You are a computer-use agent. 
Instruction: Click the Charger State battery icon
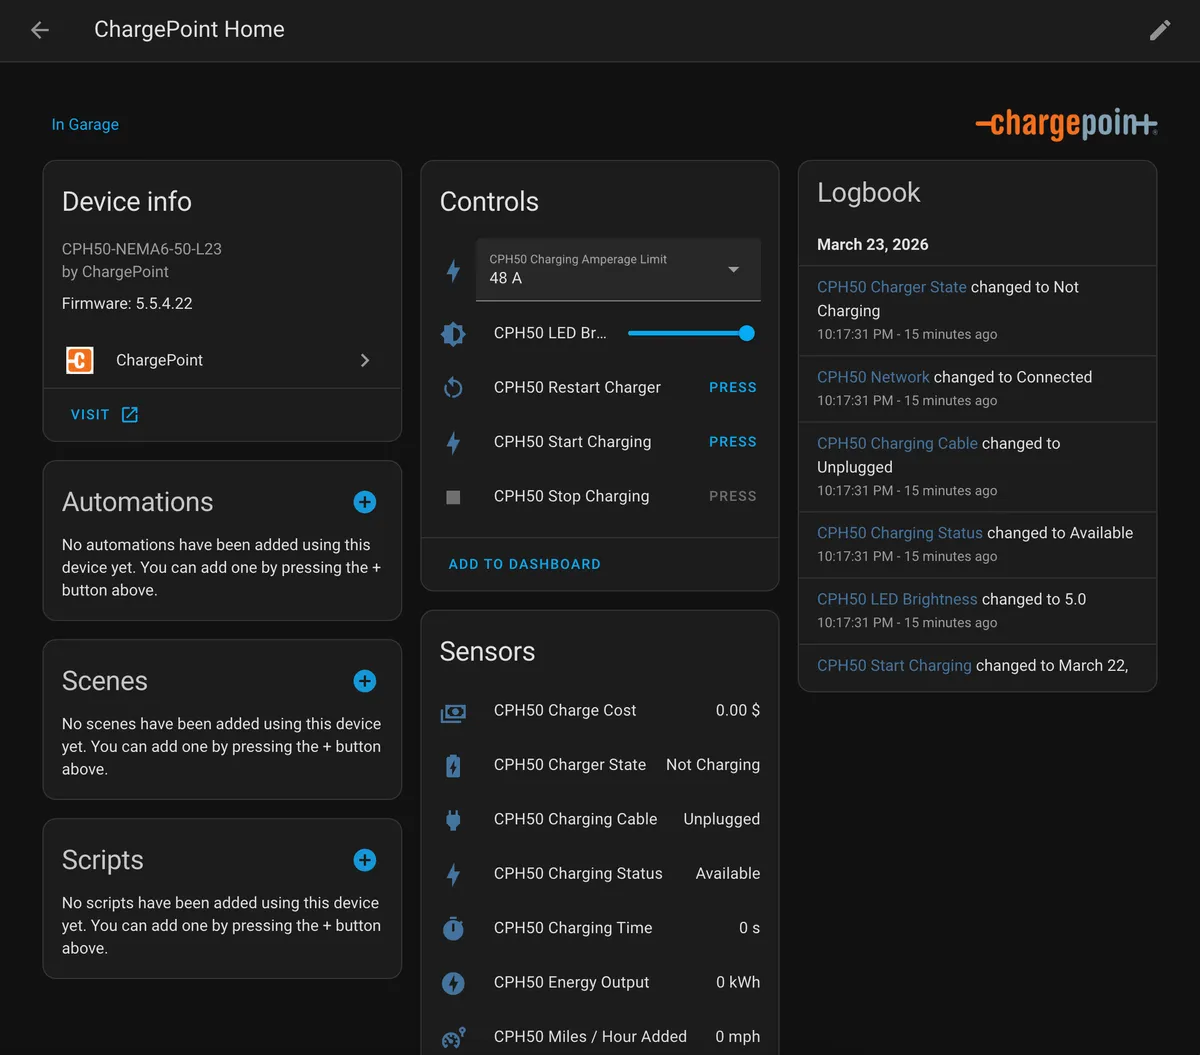click(x=453, y=765)
